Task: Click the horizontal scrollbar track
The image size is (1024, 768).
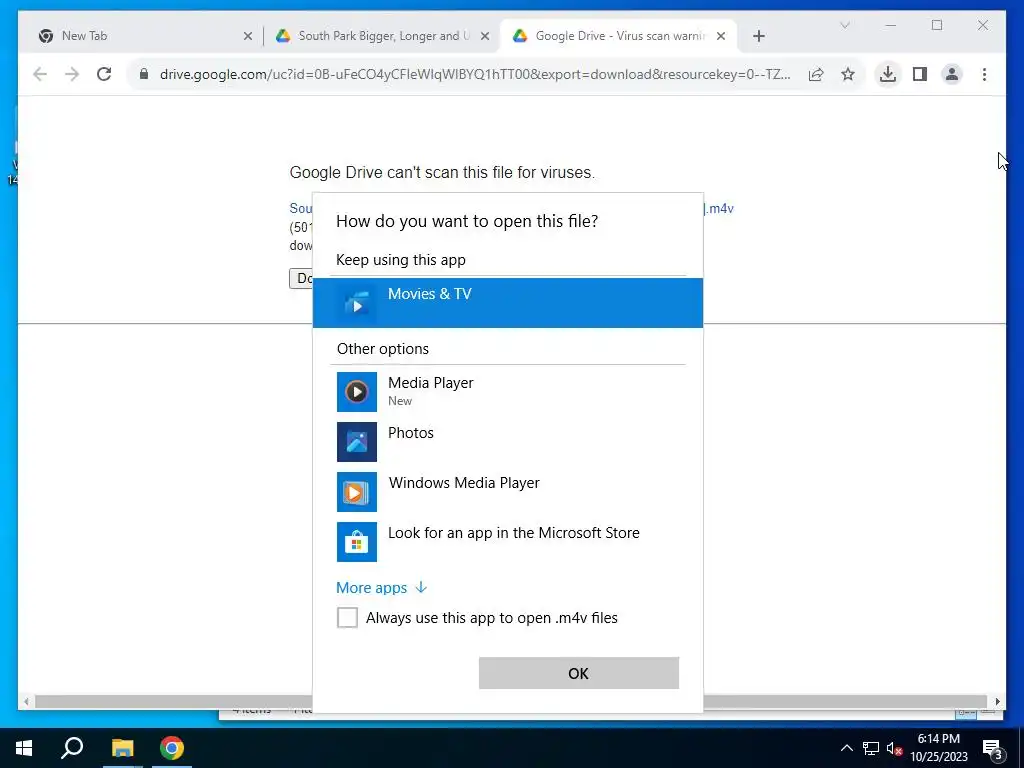Action: 511,701
